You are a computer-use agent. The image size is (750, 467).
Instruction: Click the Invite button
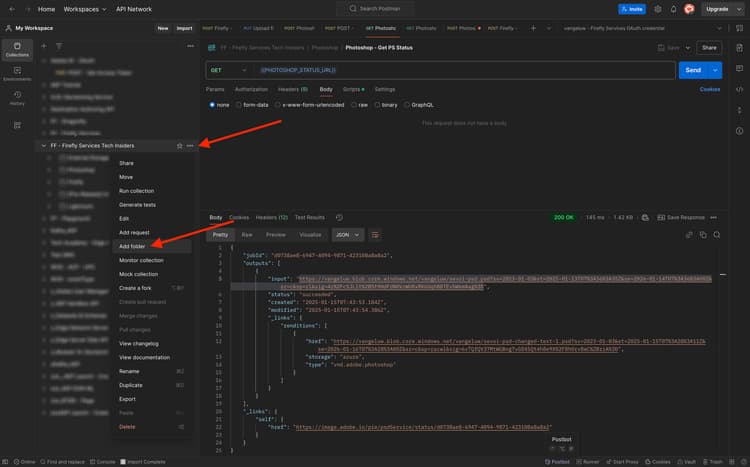point(632,9)
